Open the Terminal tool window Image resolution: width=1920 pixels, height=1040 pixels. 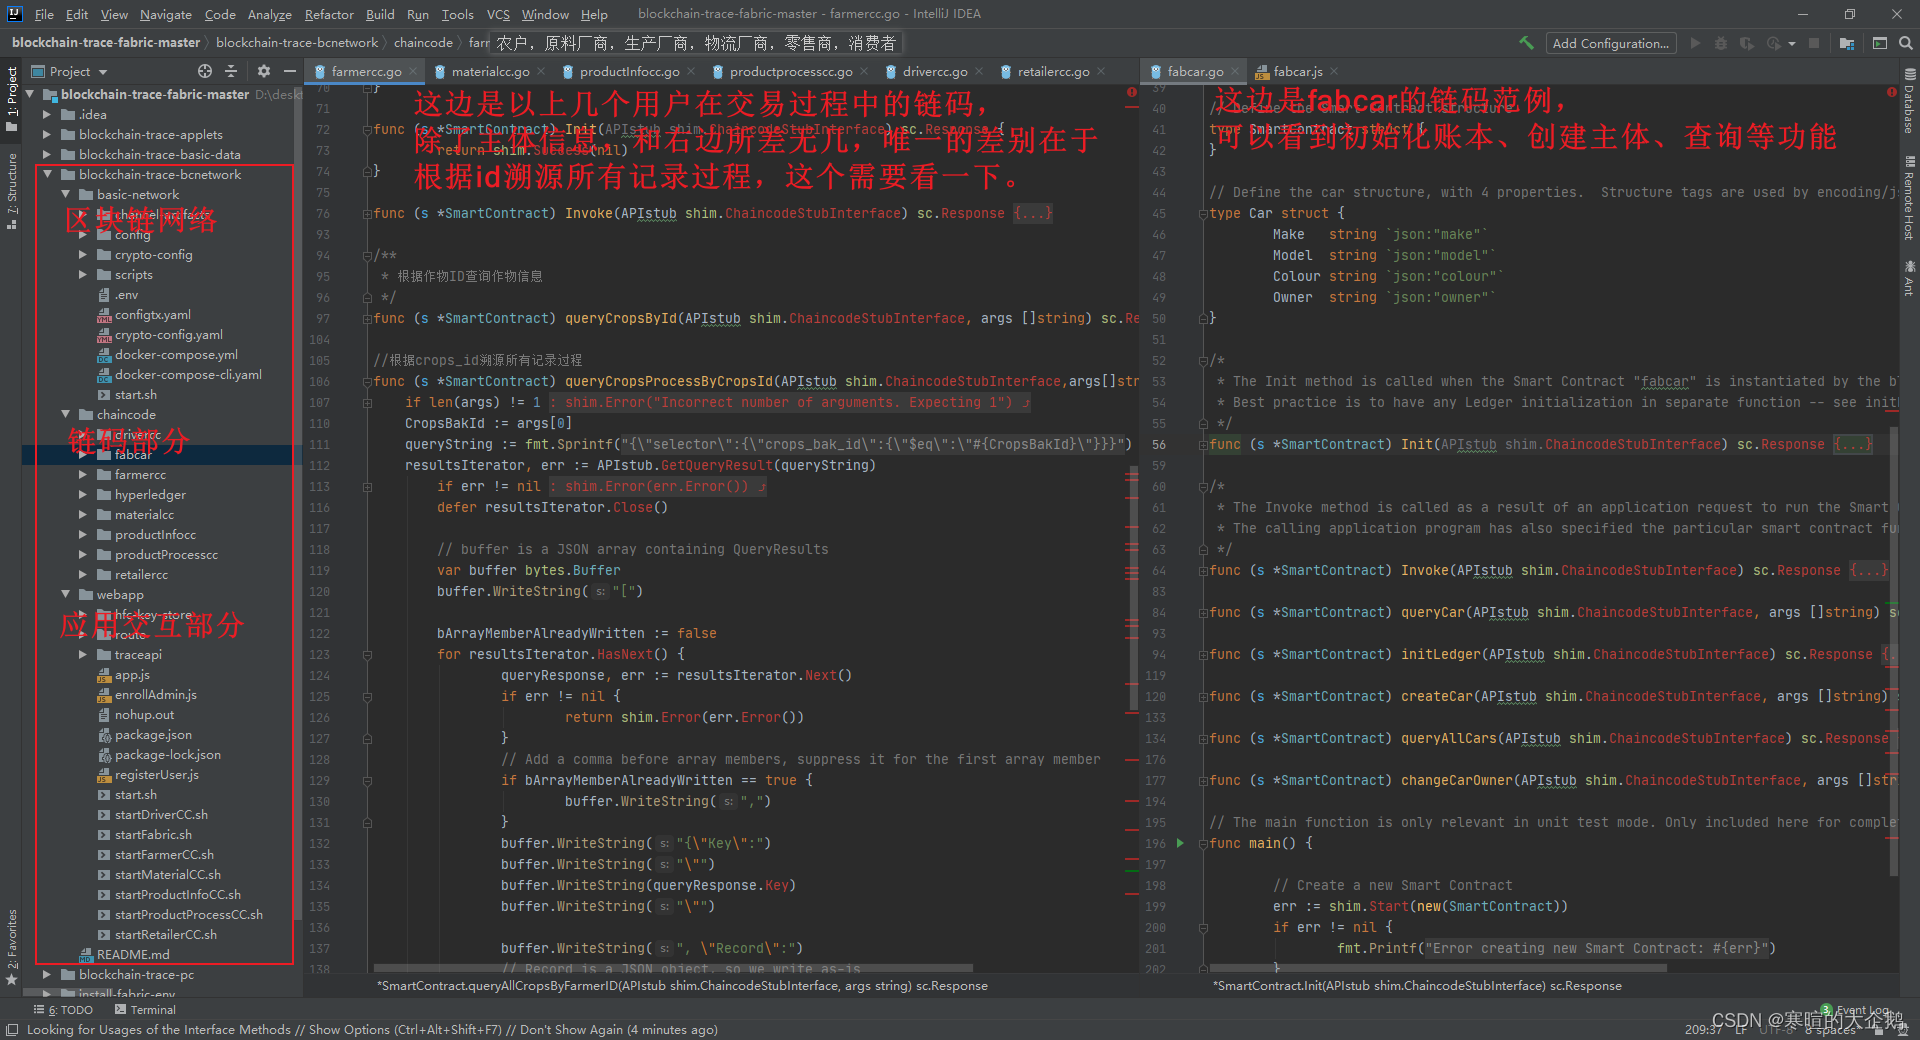pyautogui.click(x=145, y=1010)
